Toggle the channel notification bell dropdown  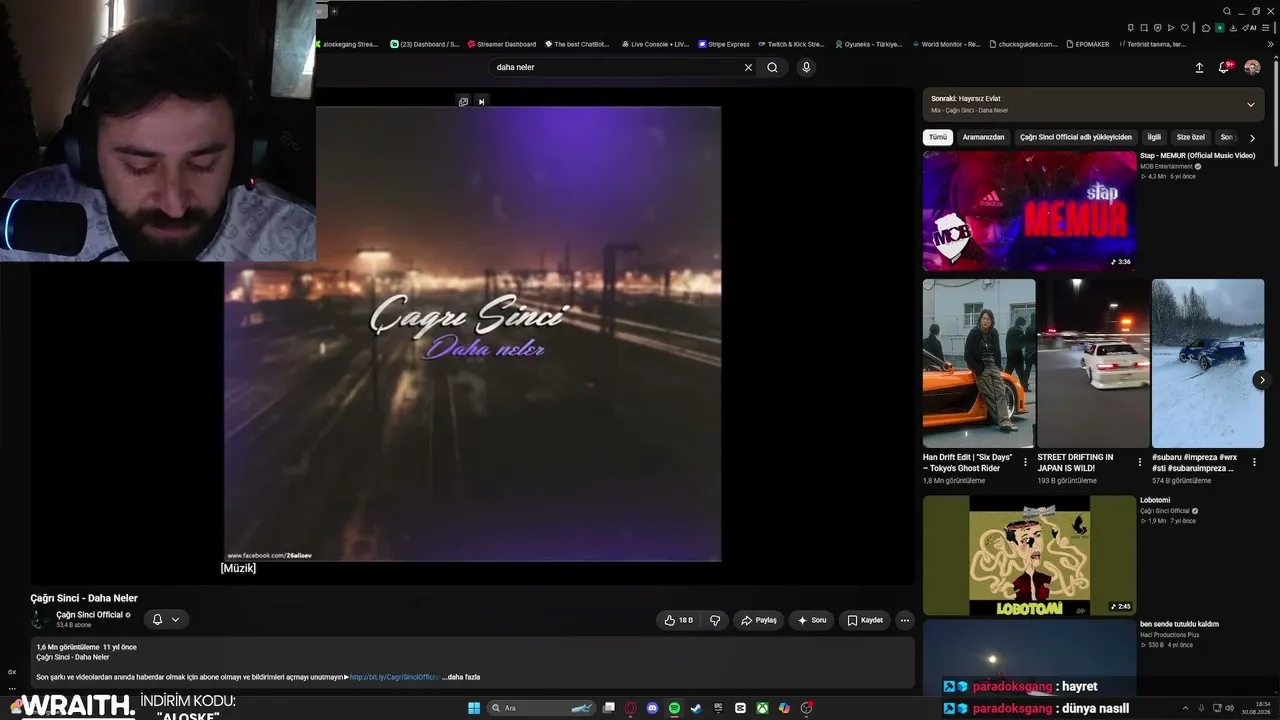[x=166, y=620]
